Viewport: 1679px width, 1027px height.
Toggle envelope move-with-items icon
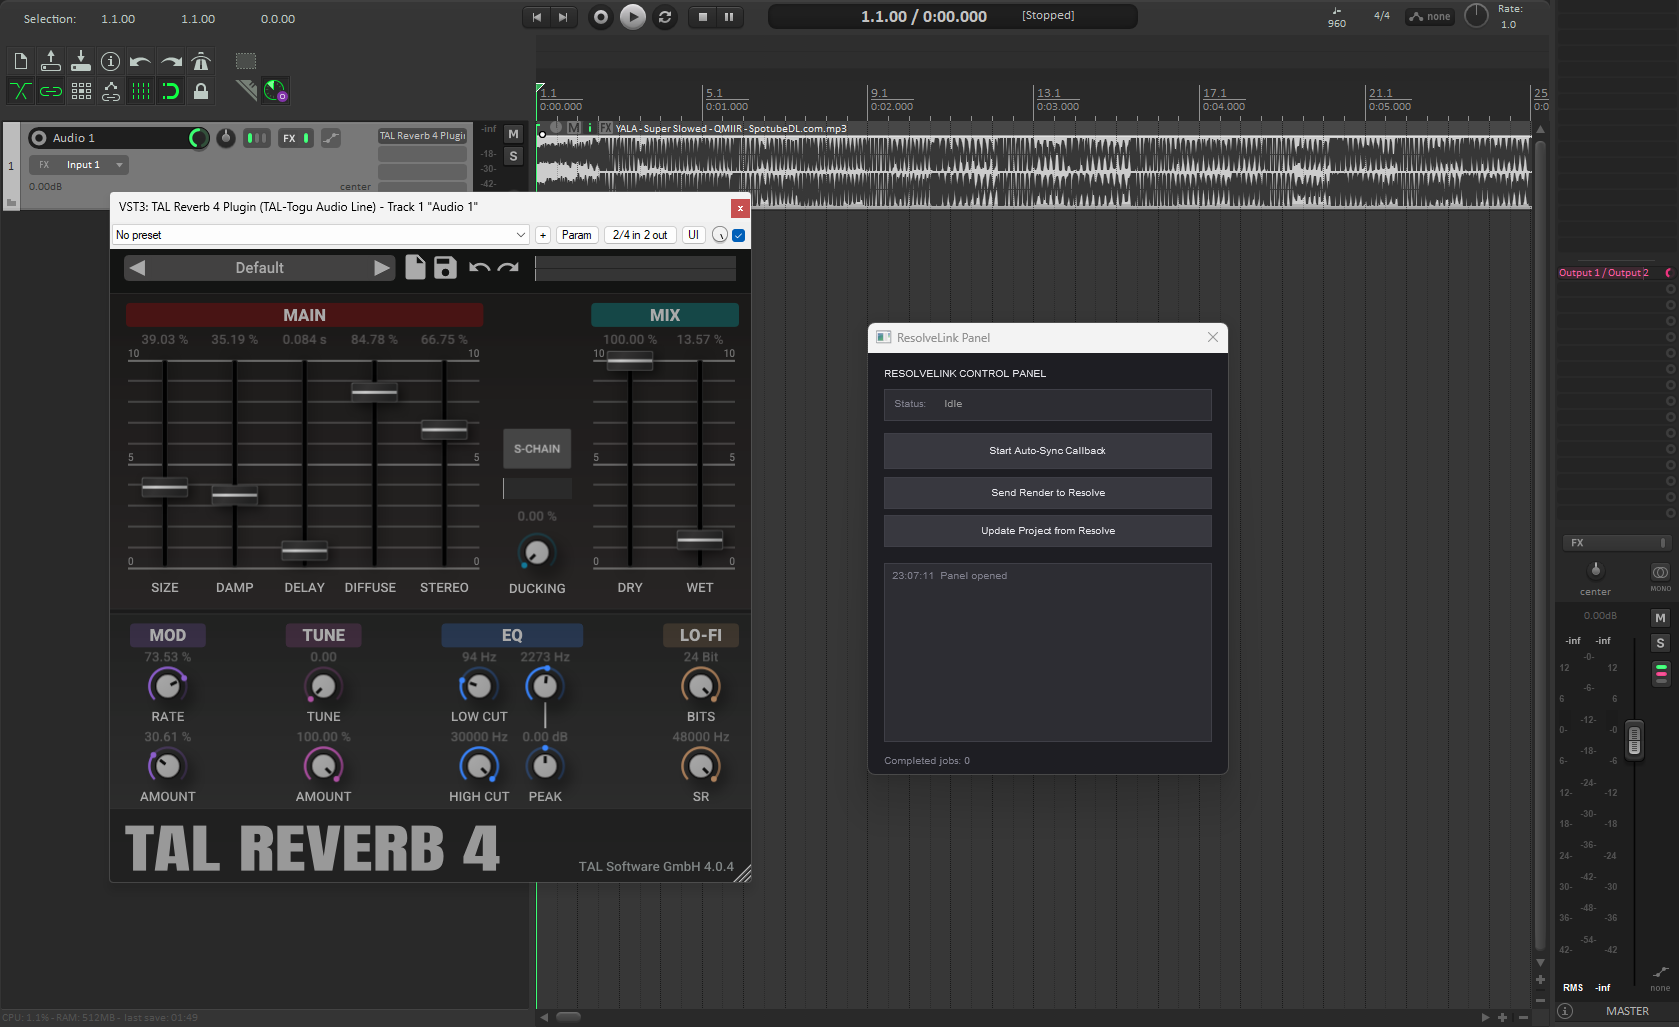point(111,91)
